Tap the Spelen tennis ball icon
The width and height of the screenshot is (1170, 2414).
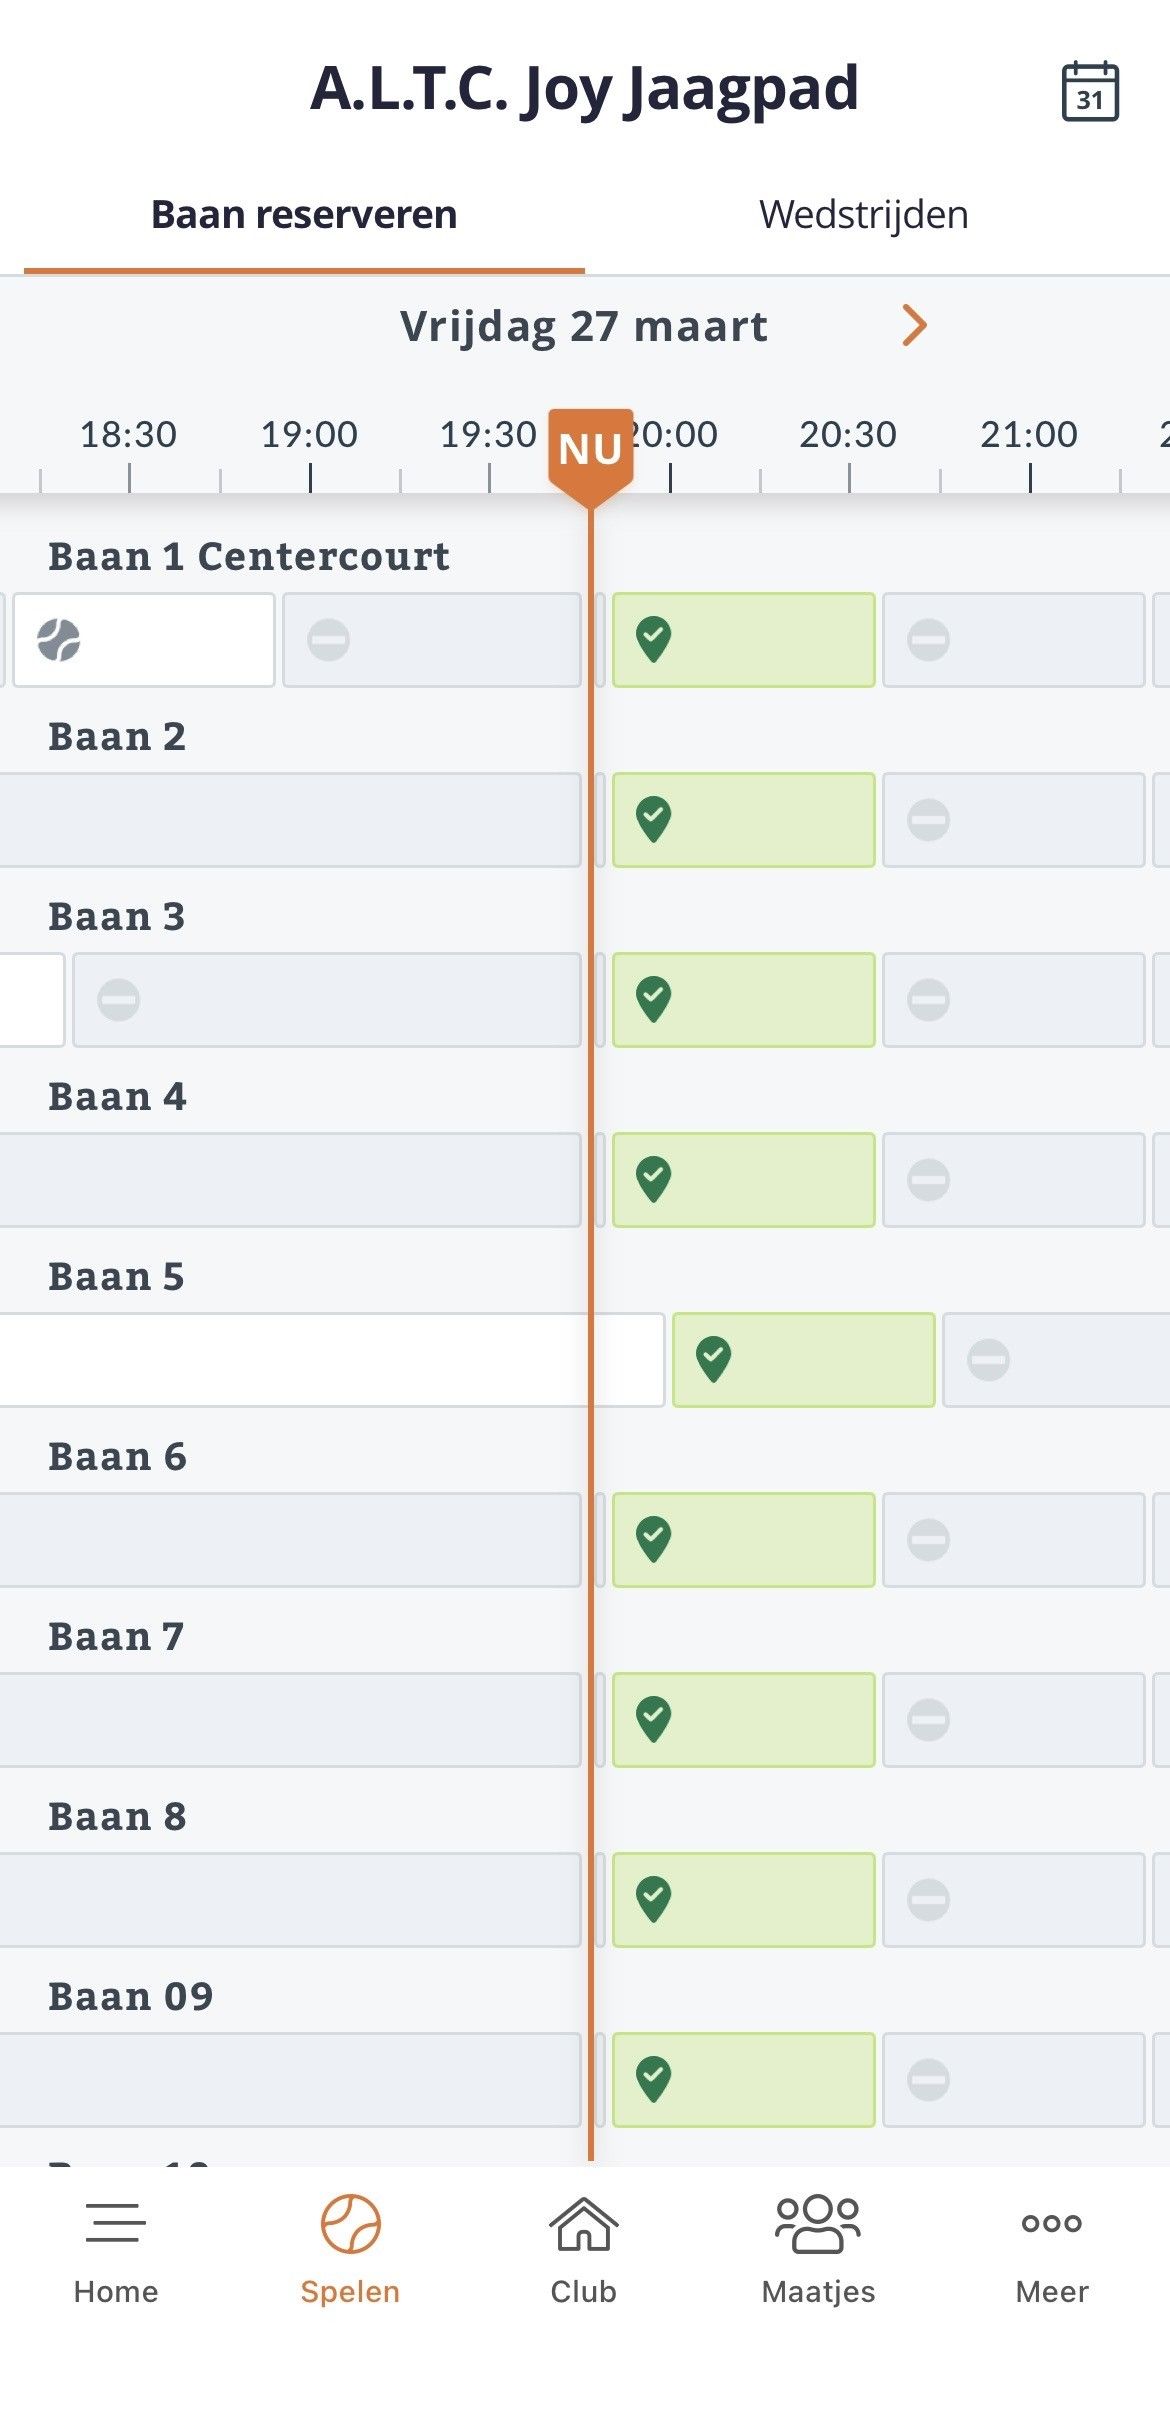350,2223
